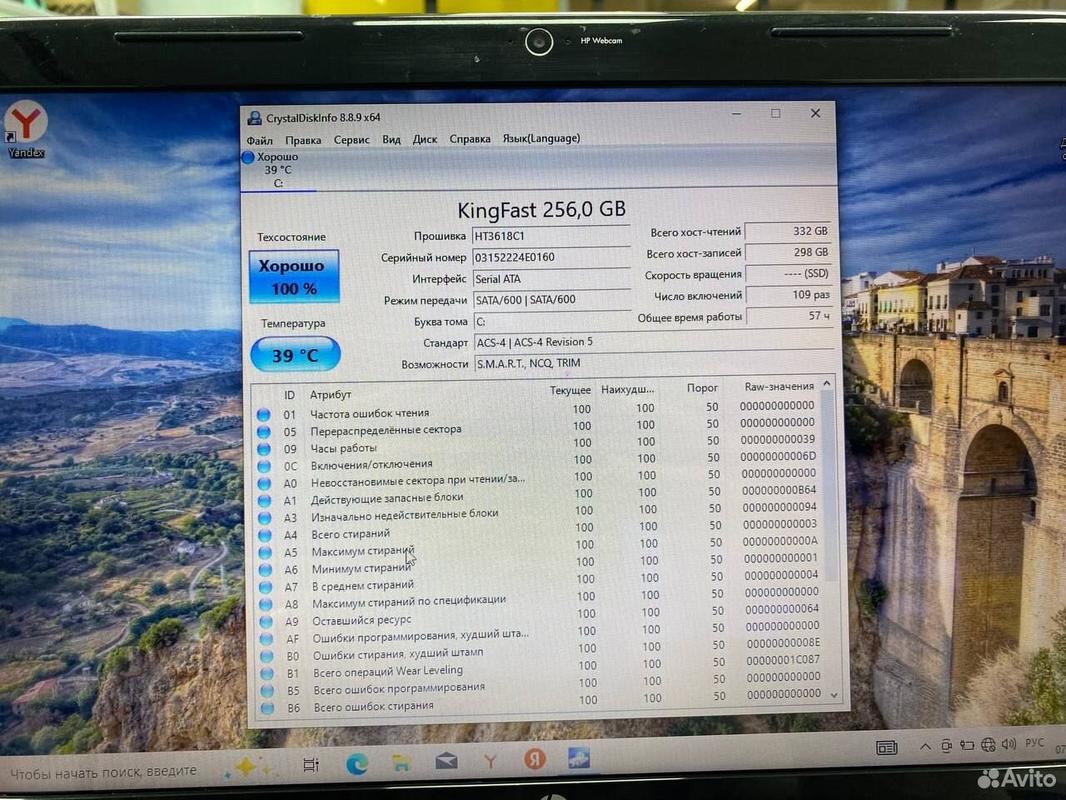Select the C: disk status at top
This screenshot has height=800, width=1066.
pos(277,170)
